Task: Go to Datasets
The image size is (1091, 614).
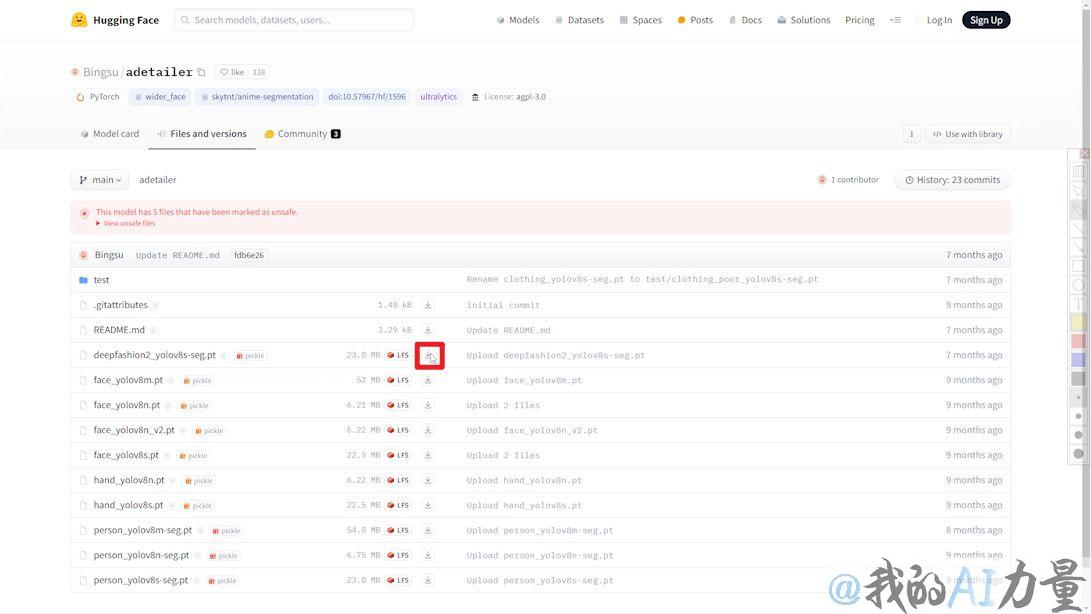Action: click(x=580, y=20)
